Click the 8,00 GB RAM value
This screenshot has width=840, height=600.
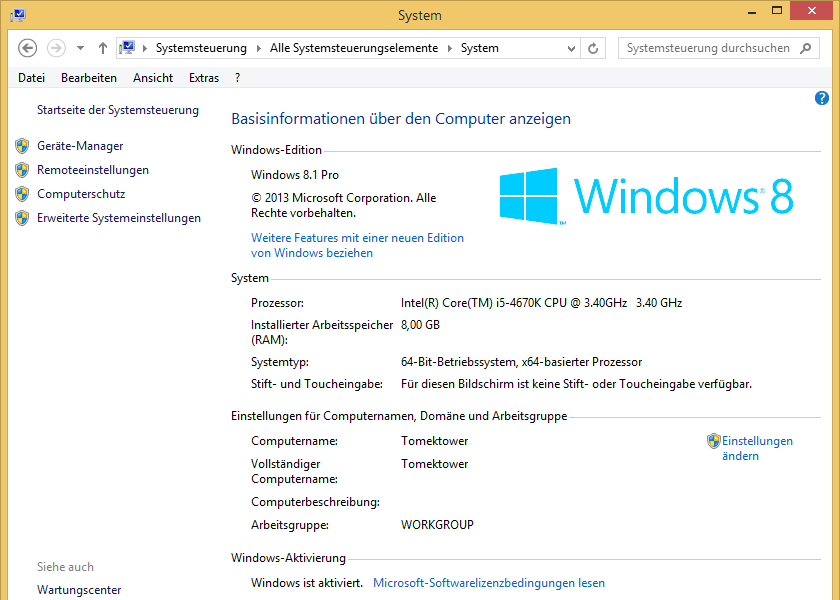[x=421, y=325]
